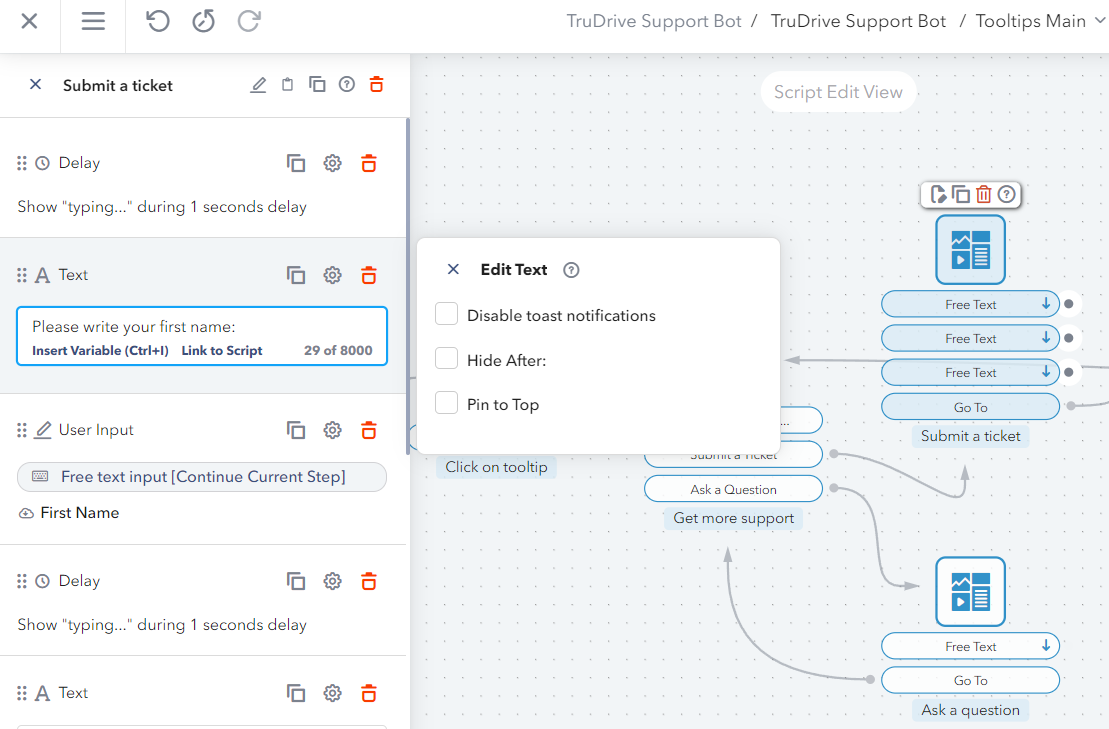Viewport: 1109px width, 729px height.
Task: Click the Ask a question node label
Action: (970, 710)
